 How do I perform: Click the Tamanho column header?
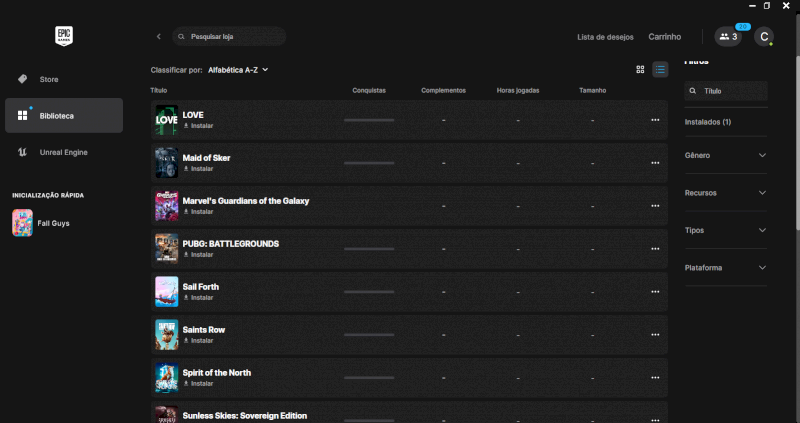[x=592, y=90]
